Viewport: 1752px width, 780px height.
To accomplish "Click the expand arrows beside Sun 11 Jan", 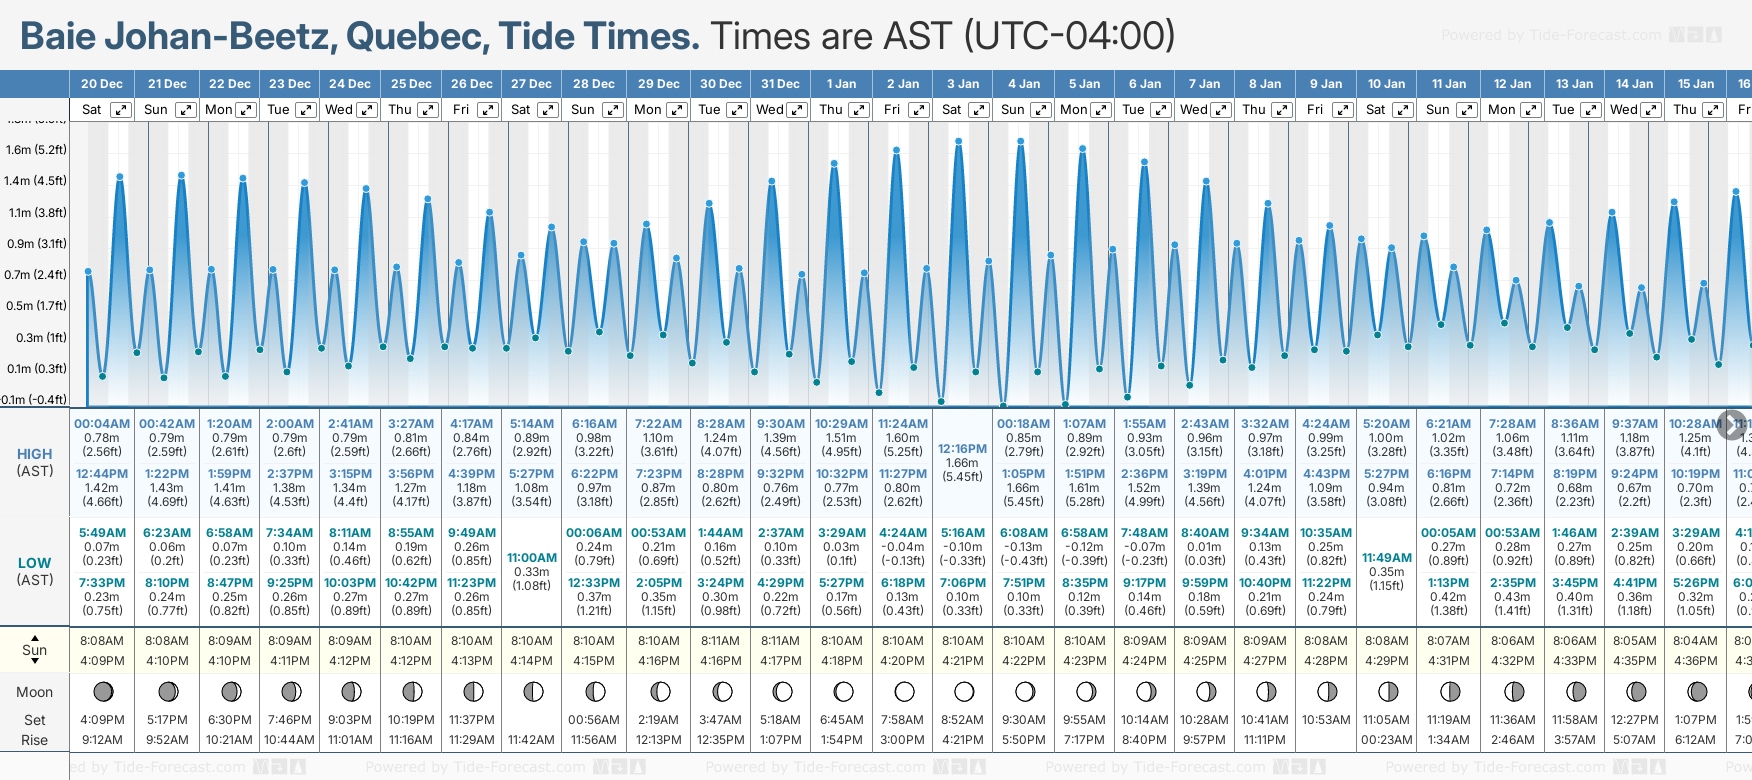I will 1466,110.
